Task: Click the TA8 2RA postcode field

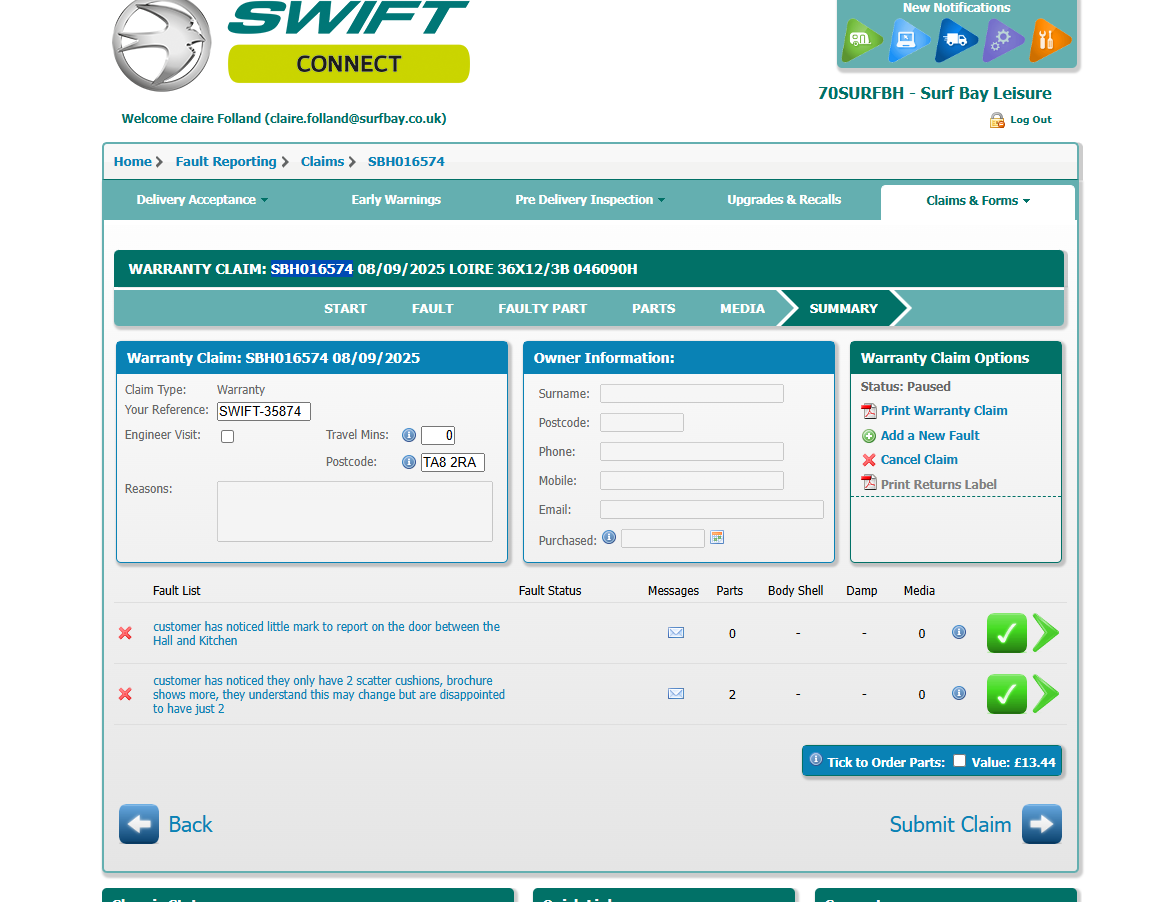Action: coord(453,462)
